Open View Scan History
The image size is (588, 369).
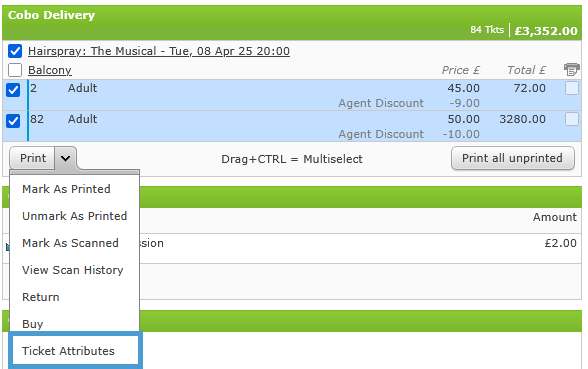[73, 270]
